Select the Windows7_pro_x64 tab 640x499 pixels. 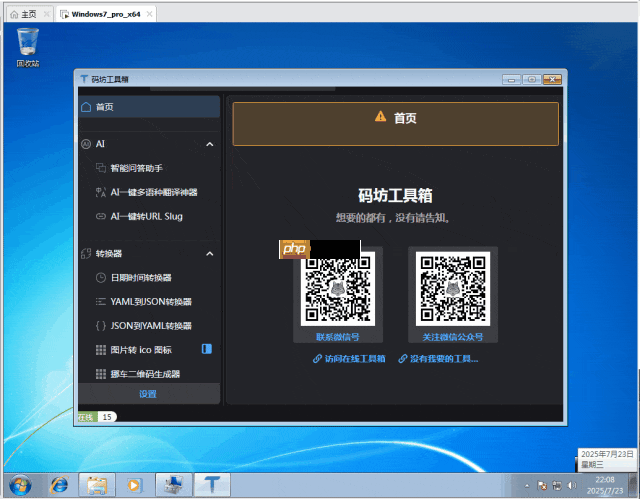[105, 14]
